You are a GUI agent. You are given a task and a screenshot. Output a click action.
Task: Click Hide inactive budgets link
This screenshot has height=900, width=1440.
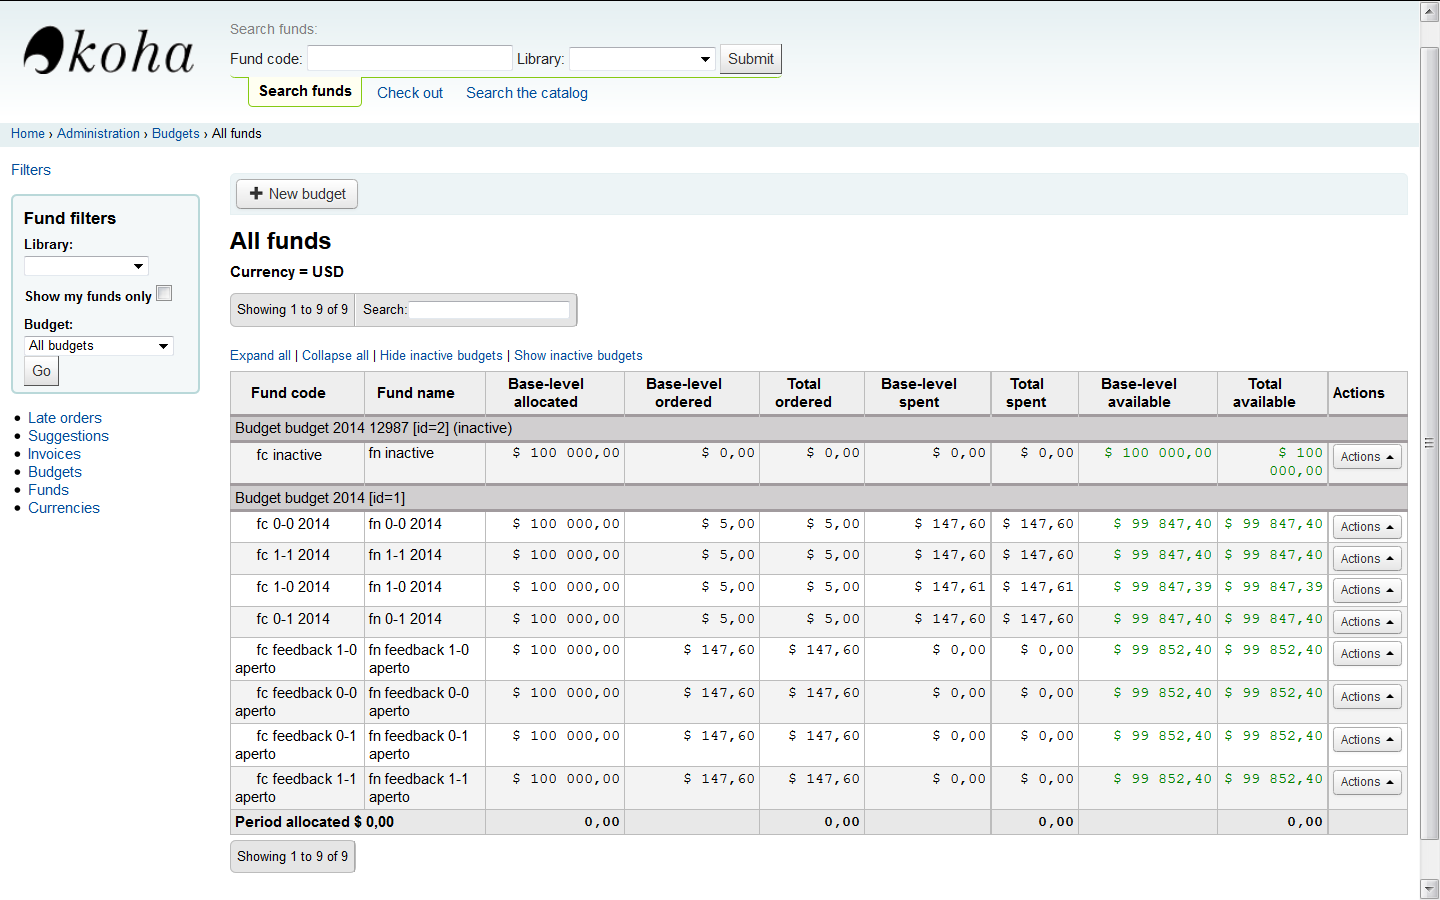coord(441,356)
